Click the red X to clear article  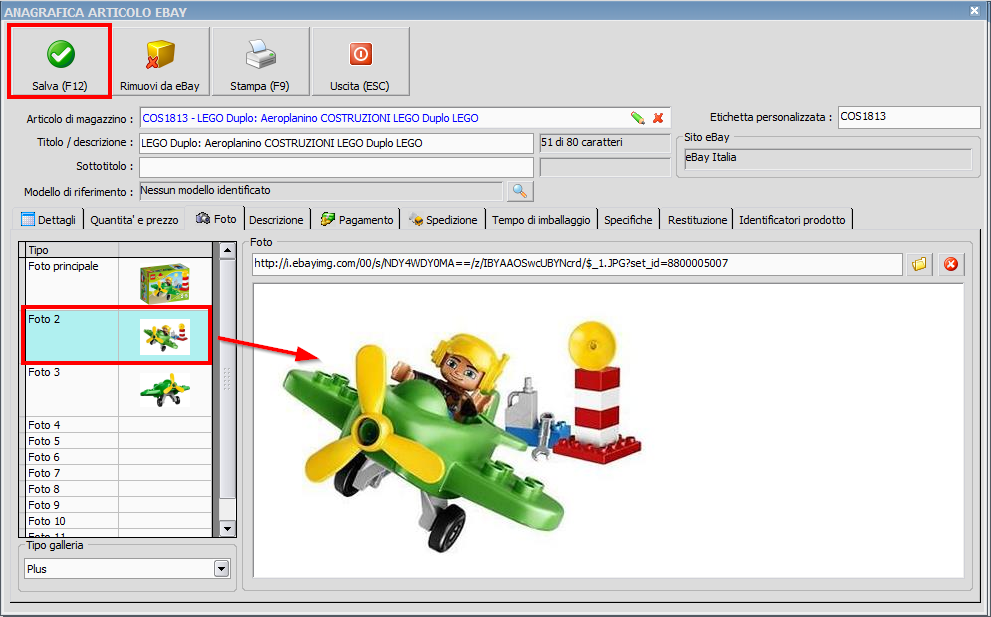[x=658, y=118]
